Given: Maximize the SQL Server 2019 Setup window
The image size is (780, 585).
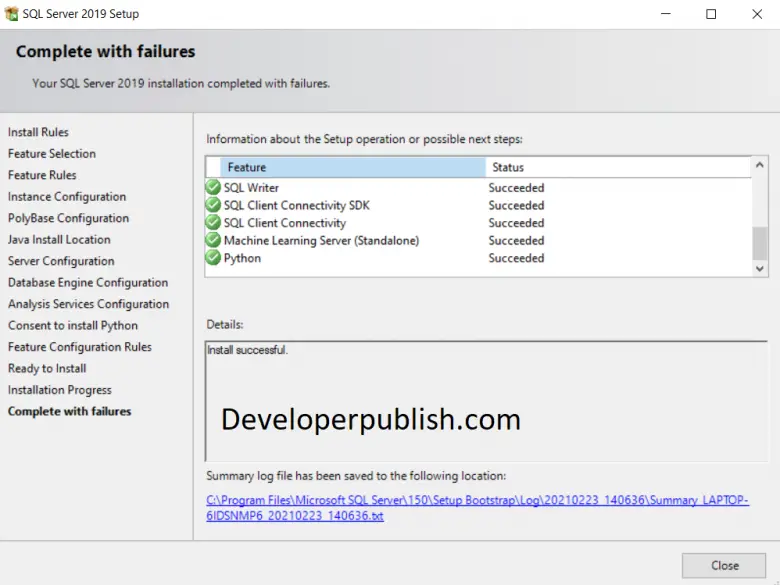Looking at the screenshot, I should click(x=711, y=14).
